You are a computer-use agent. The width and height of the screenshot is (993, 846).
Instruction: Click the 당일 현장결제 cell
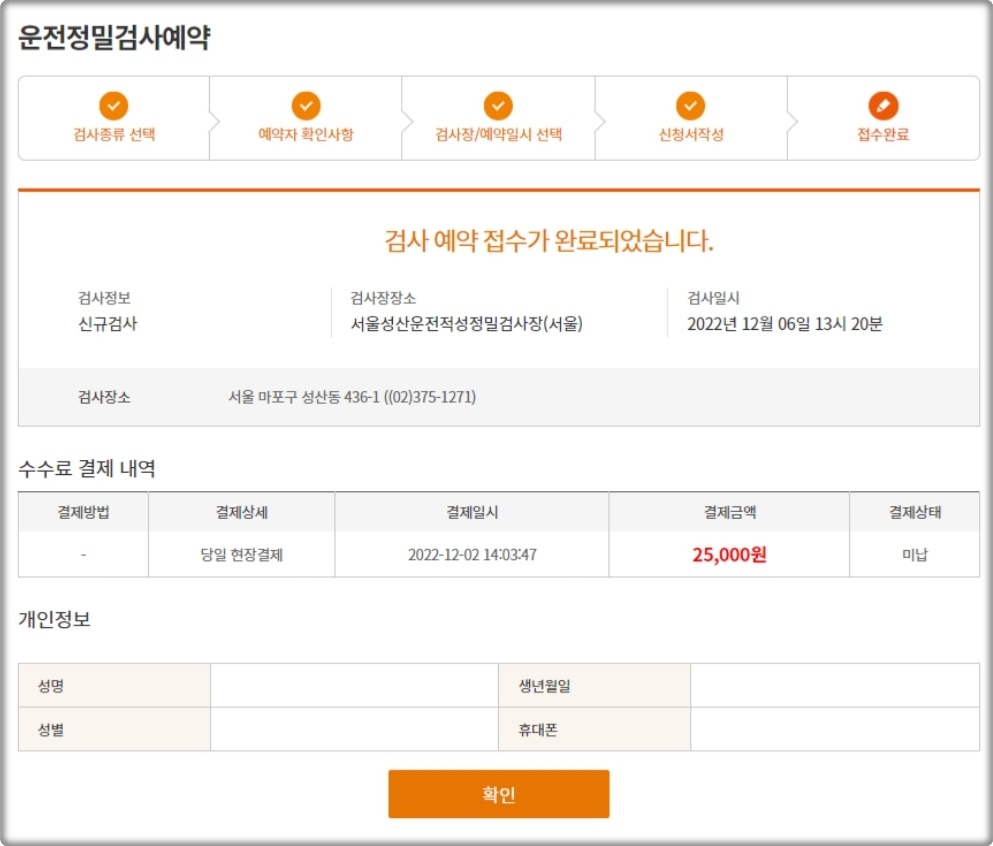coord(242,555)
